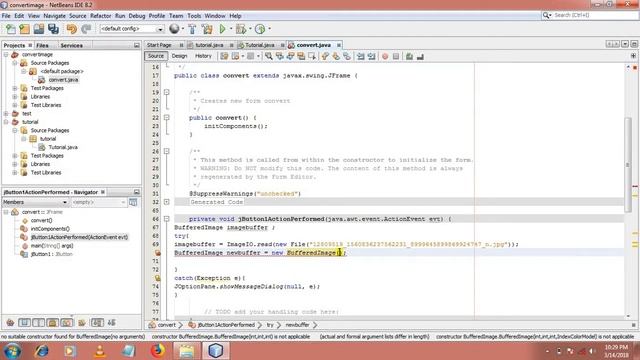Click the Open Project toolbar icon
Screen dimensions: 640x360
coord(39,29)
